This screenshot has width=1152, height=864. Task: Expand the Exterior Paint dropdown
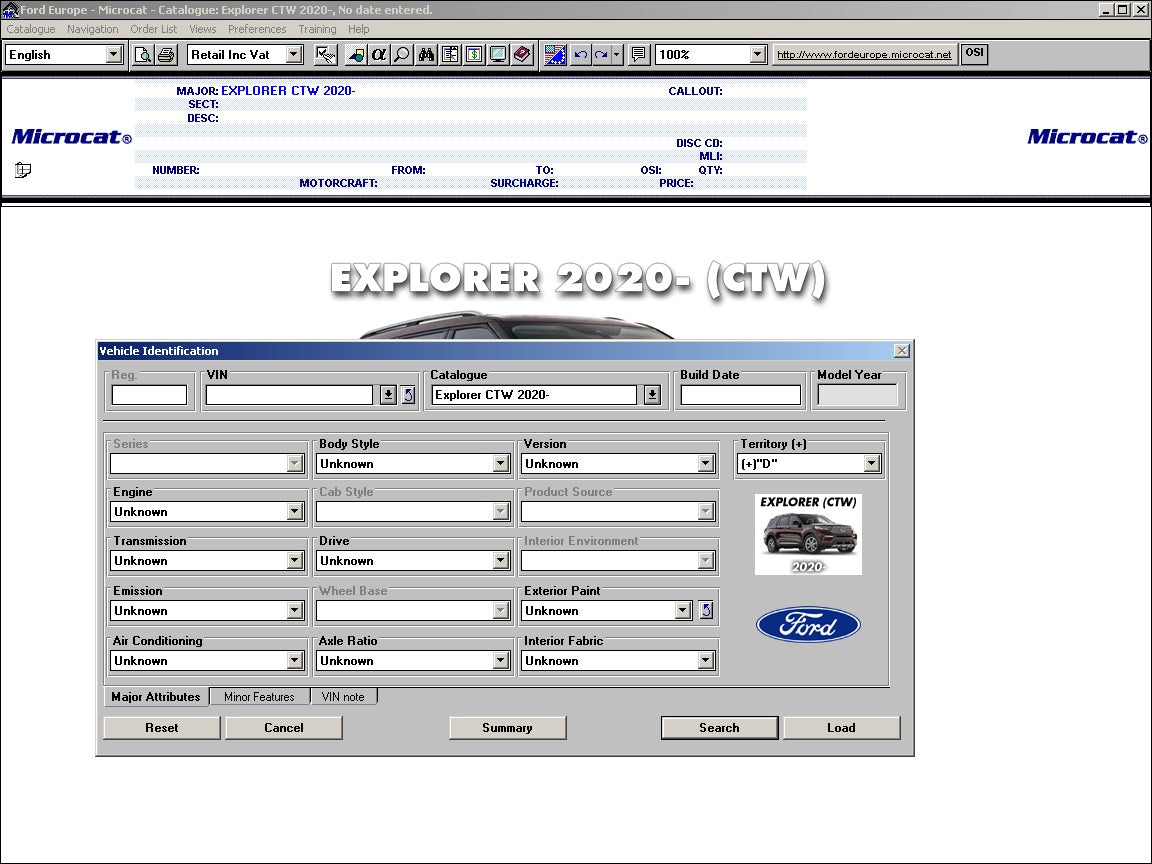pyautogui.click(x=683, y=611)
